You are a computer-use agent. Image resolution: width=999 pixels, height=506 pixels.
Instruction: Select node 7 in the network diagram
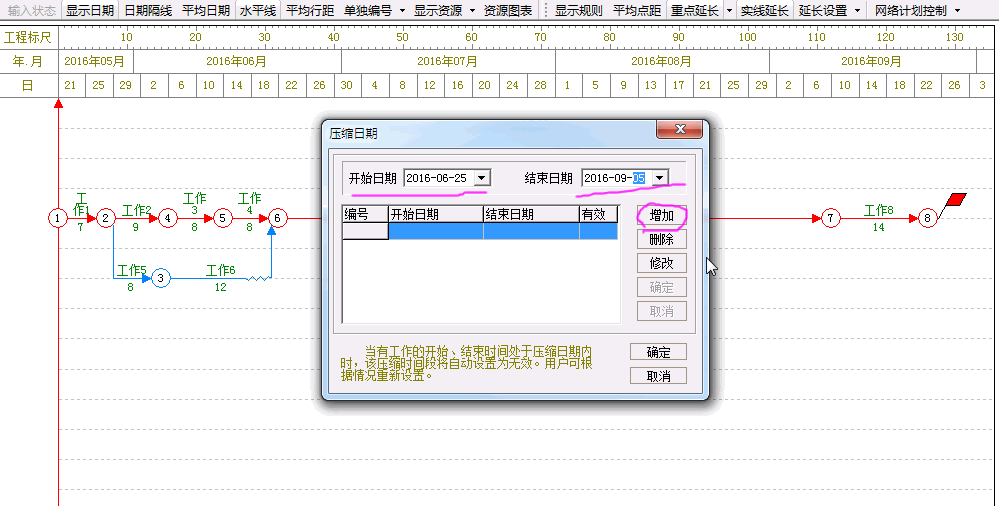830,218
